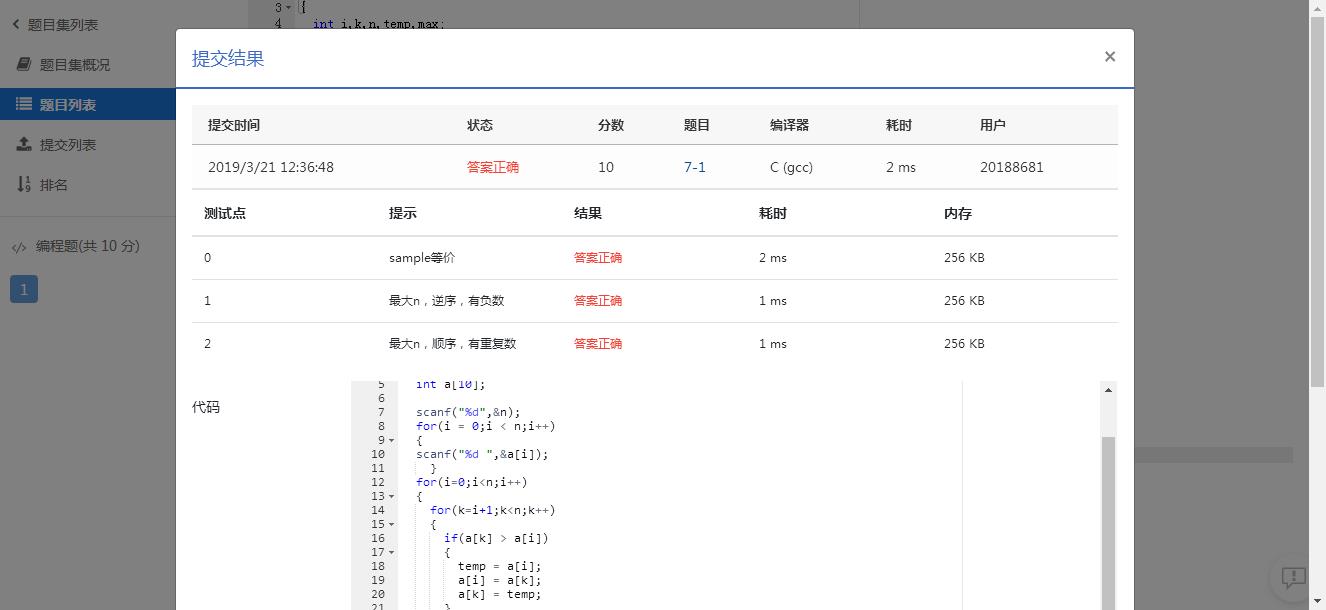Image resolution: width=1326 pixels, height=610 pixels.
Task: Open the feedback chat icon
Action: click(1293, 577)
